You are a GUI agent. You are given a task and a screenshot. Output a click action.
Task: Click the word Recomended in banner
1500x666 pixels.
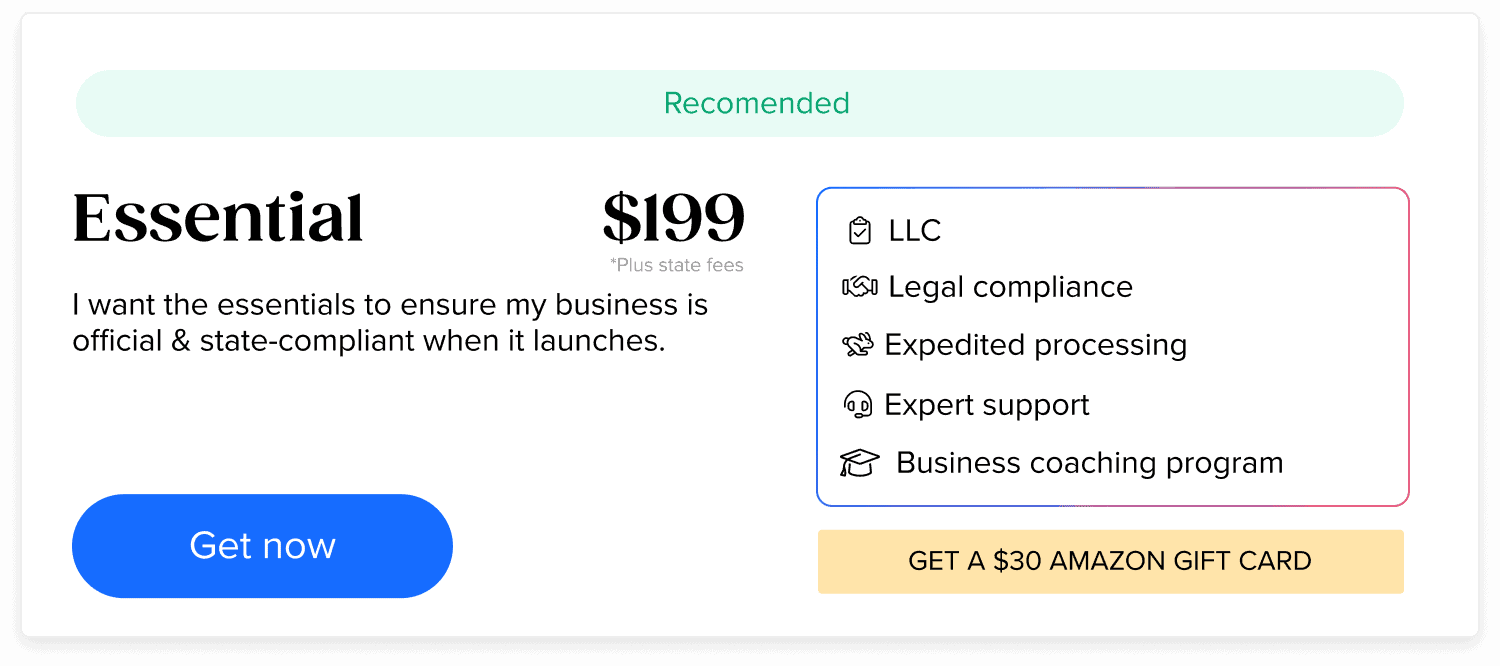(757, 103)
